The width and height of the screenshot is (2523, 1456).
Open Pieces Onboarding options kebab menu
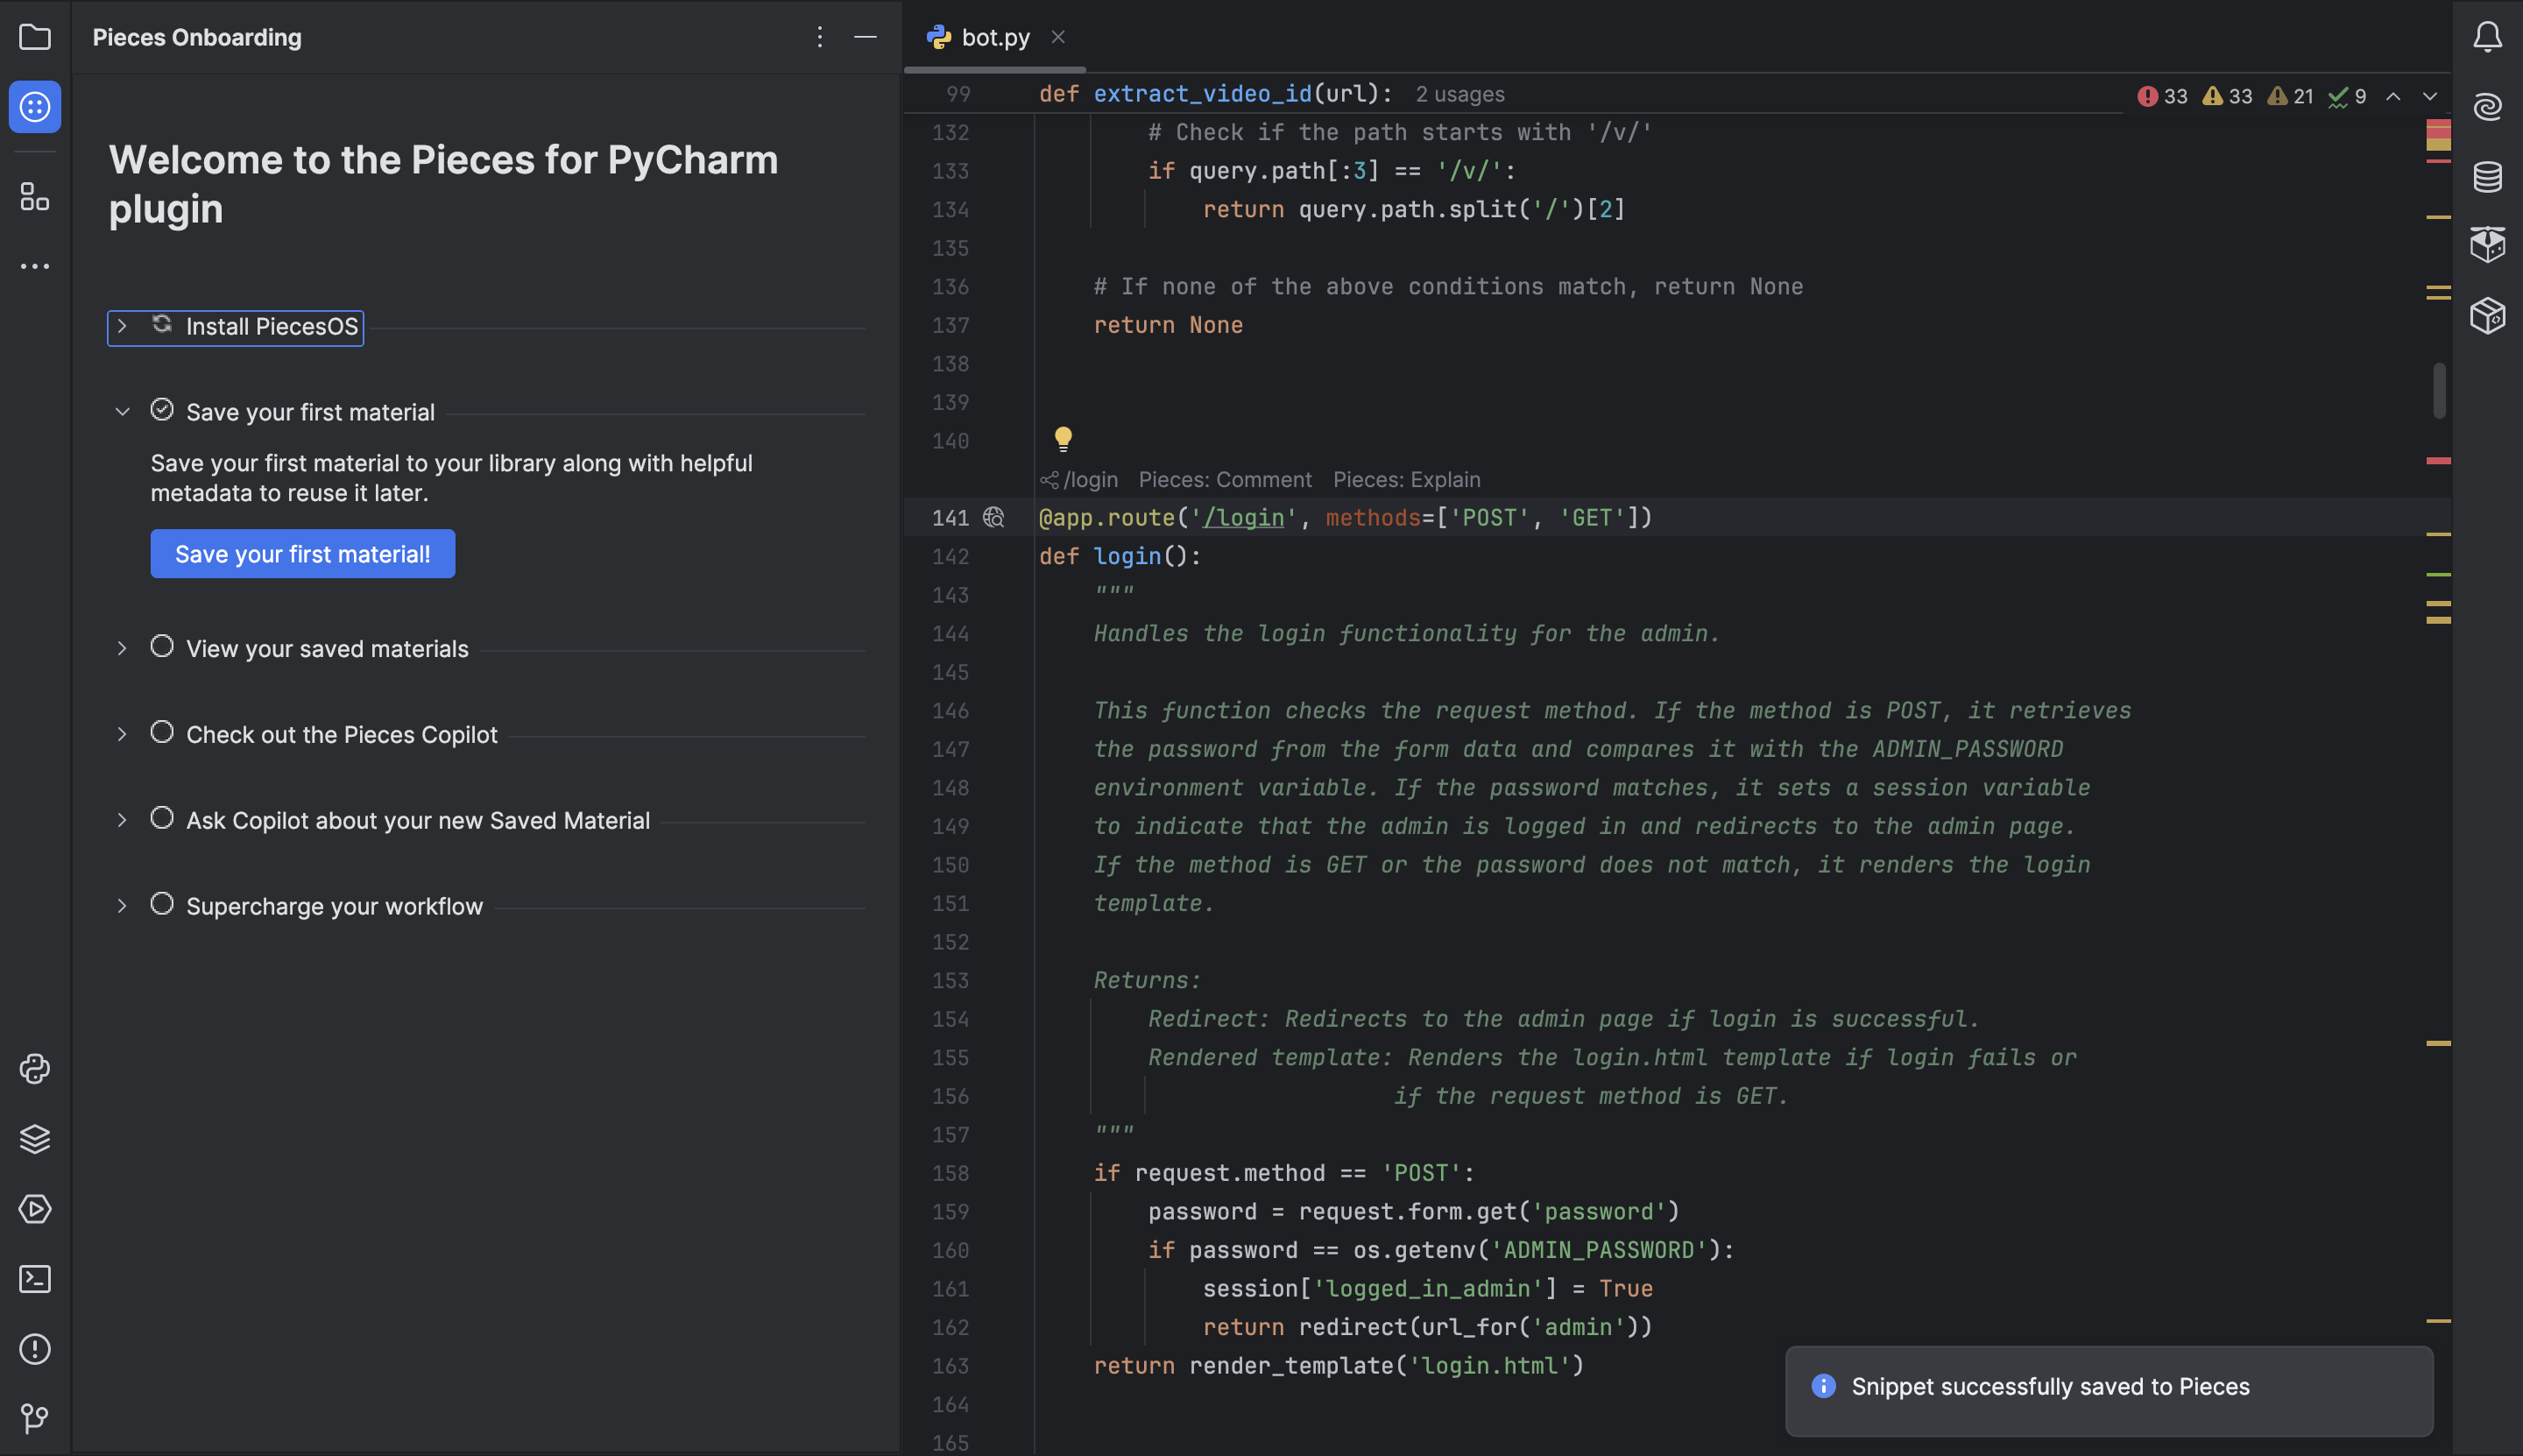point(819,37)
